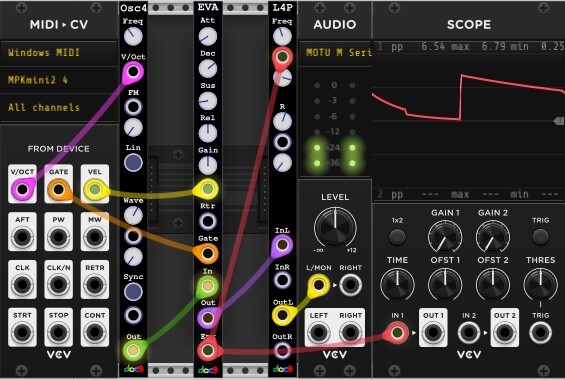The width and height of the screenshot is (565, 380).
Task: Click the EVA Rtr input jack
Action: (208, 222)
